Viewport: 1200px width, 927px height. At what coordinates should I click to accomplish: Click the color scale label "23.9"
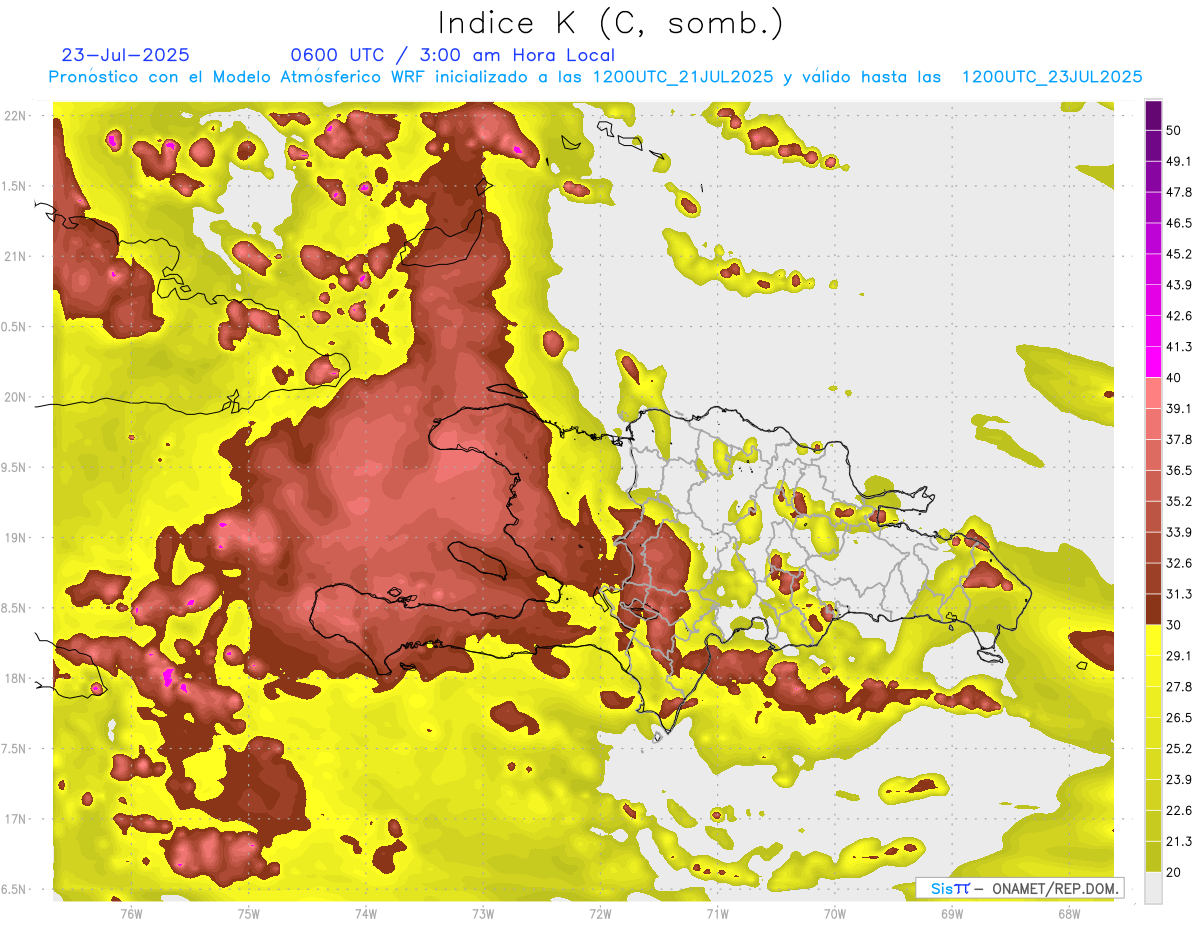pos(1179,780)
